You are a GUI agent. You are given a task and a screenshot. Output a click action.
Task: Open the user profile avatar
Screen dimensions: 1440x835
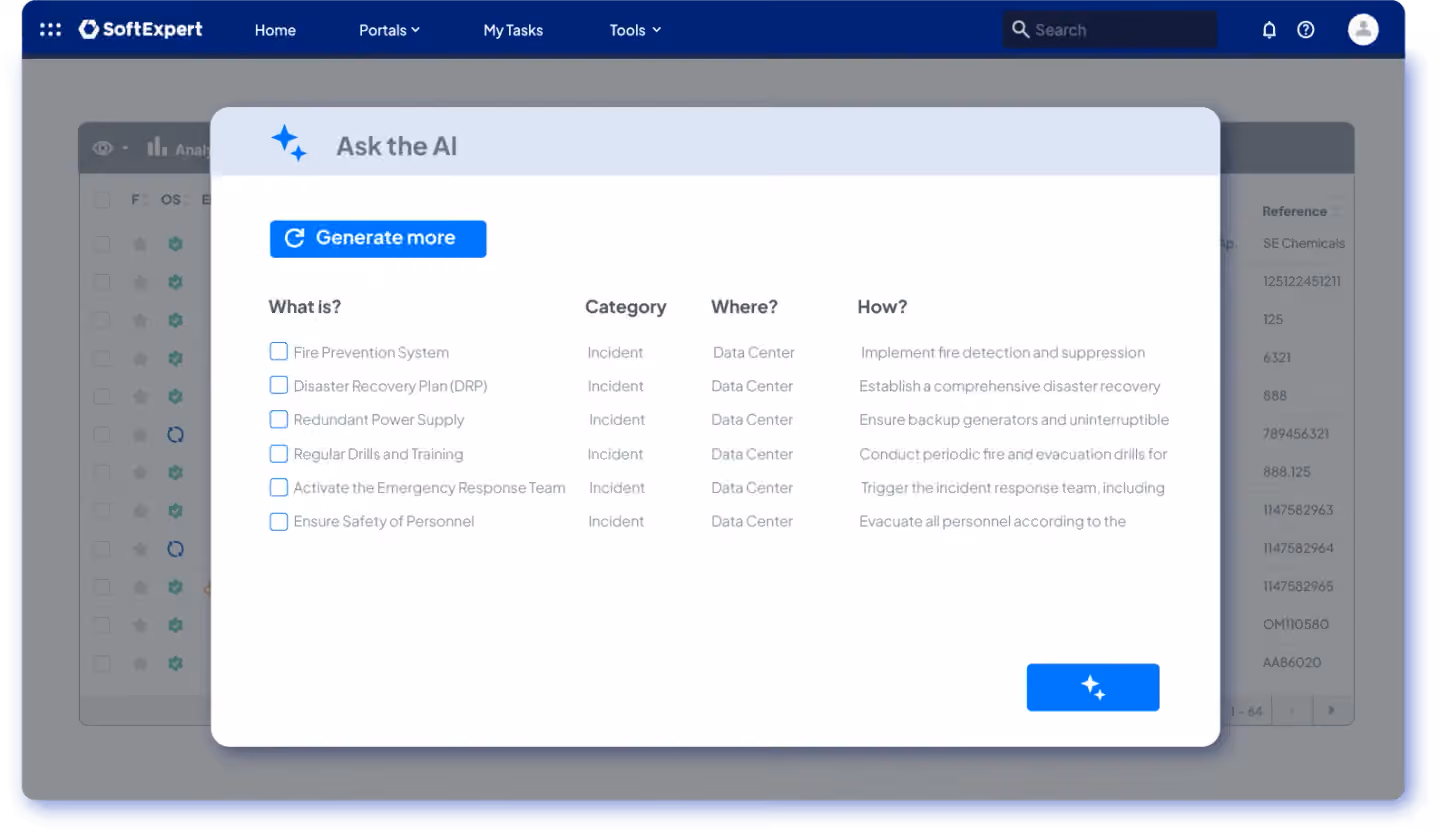pyautogui.click(x=1363, y=30)
